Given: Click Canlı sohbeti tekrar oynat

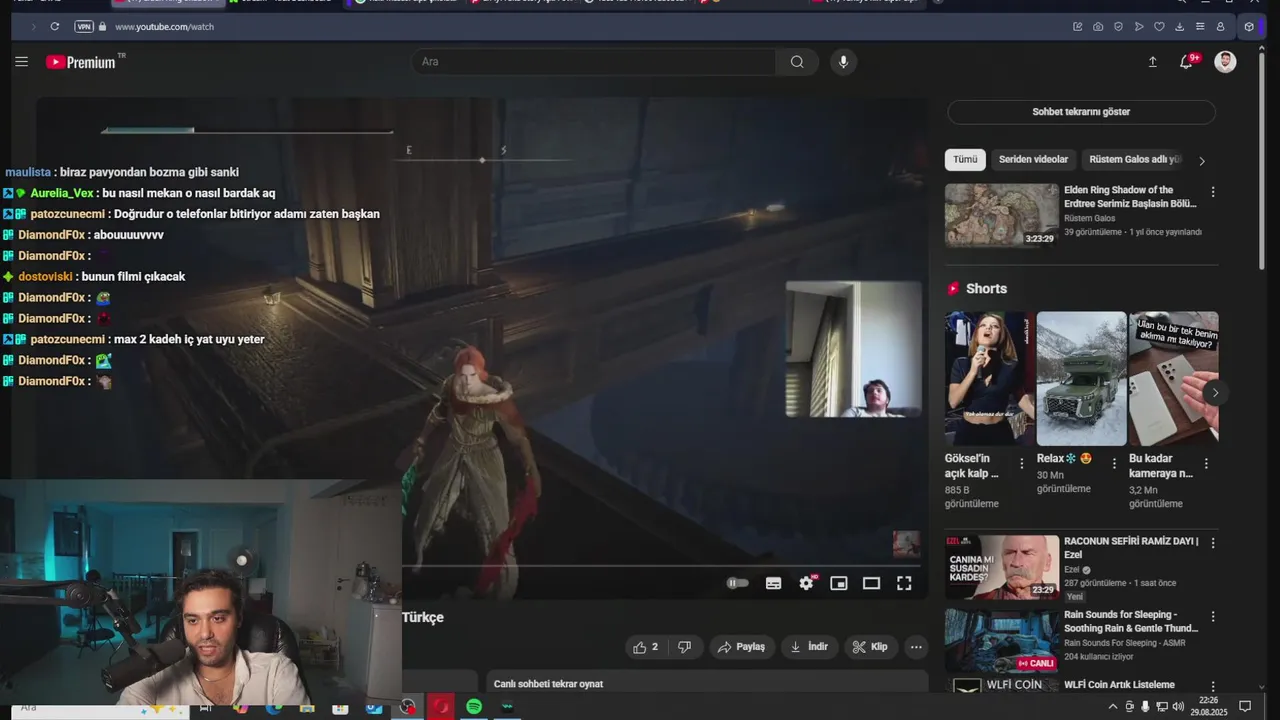Looking at the screenshot, I should pyautogui.click(x=548, y=684).
